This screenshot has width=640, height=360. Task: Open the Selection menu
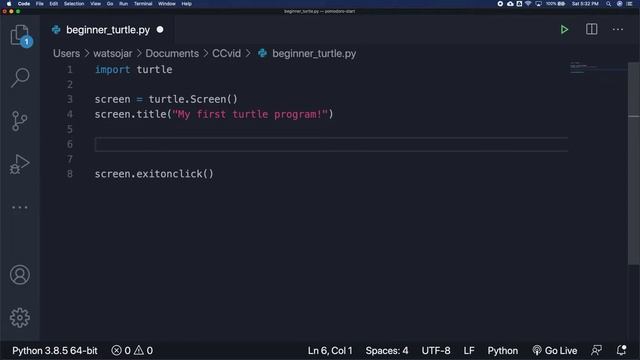74,4
